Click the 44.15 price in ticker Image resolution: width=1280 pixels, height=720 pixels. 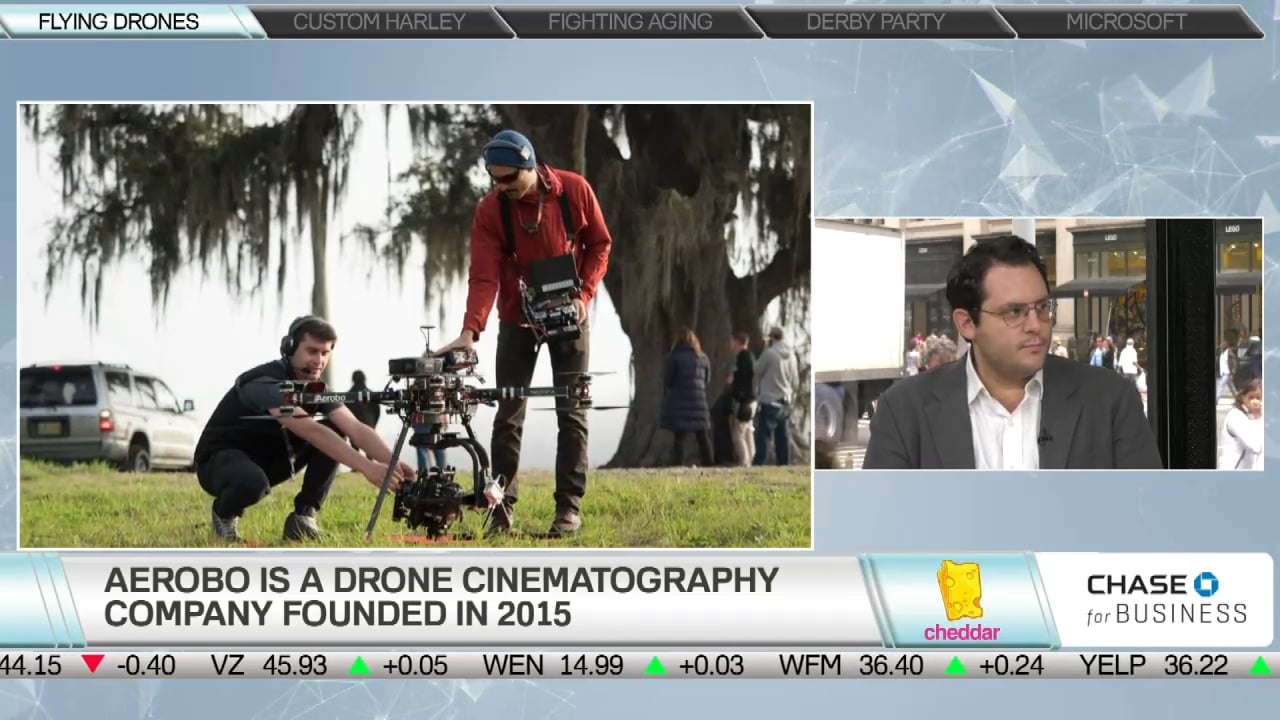(x=31, y=665)
